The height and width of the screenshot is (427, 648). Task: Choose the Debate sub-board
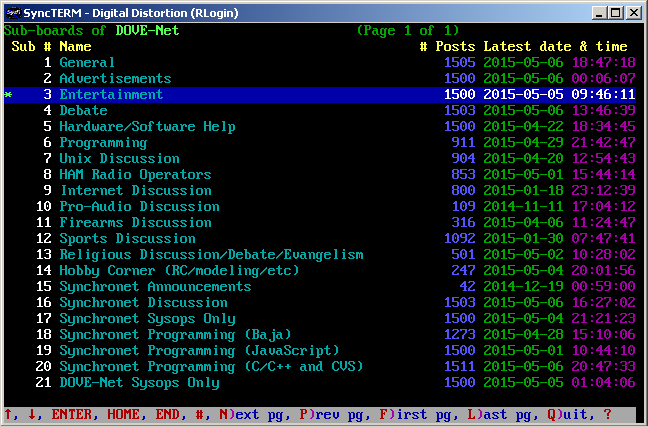[83, 111]
